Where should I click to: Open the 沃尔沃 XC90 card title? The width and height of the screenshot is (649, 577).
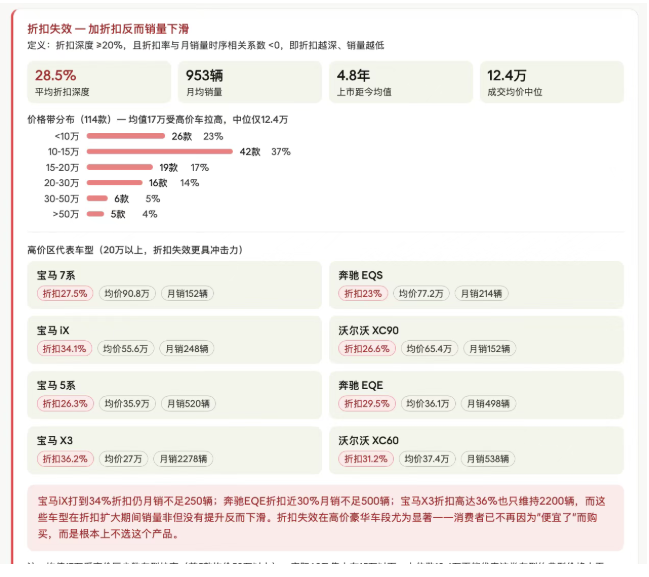(x=368, y=330)
